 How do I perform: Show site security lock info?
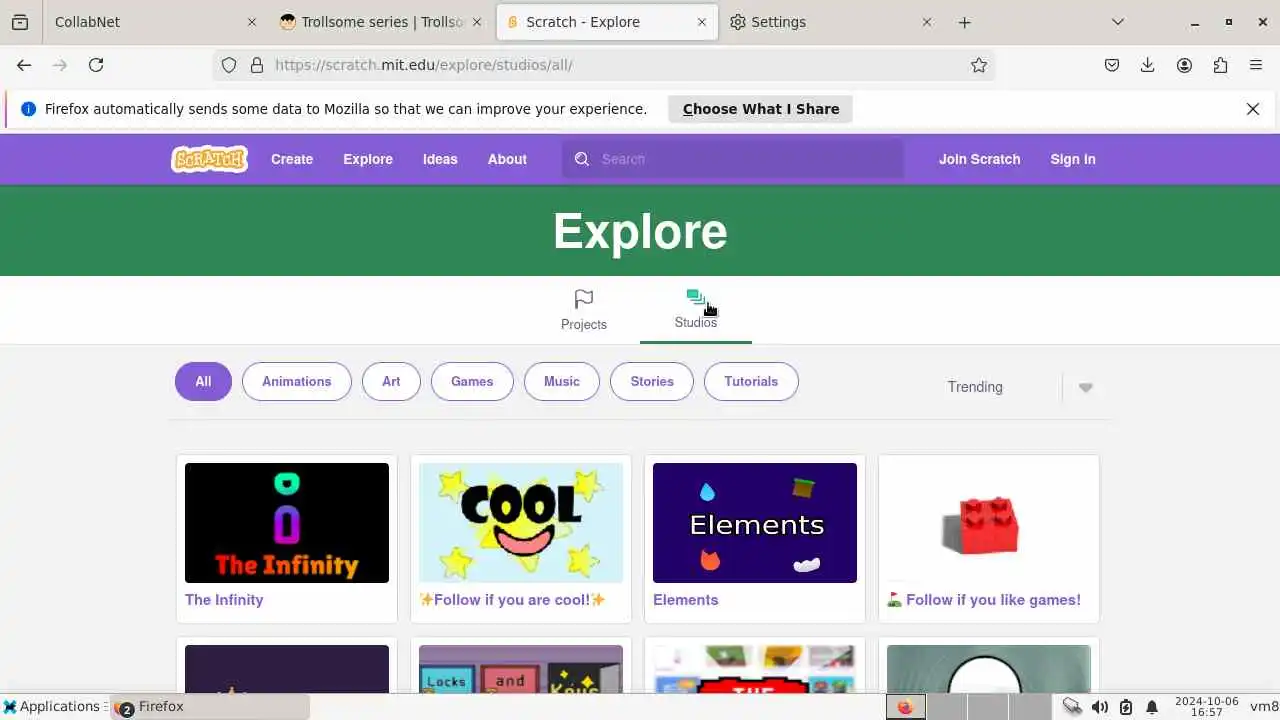click(x=257, y=65)
